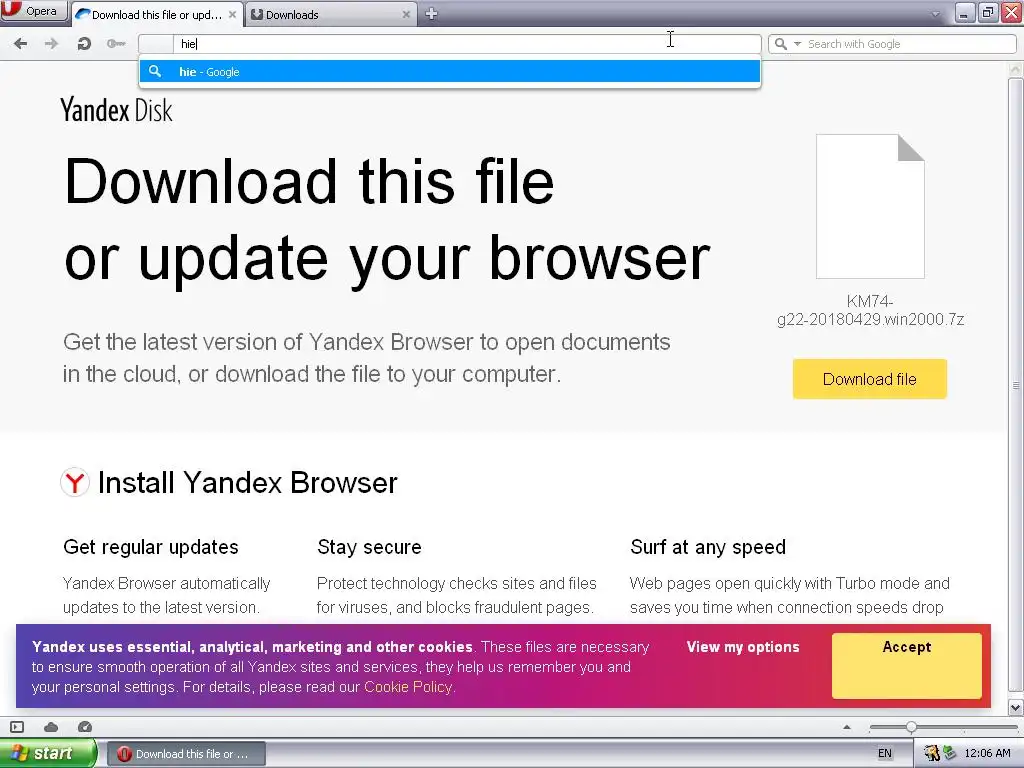
Task: Click in the address bar field
Action: pyautogui.click(x=449, y=44)
